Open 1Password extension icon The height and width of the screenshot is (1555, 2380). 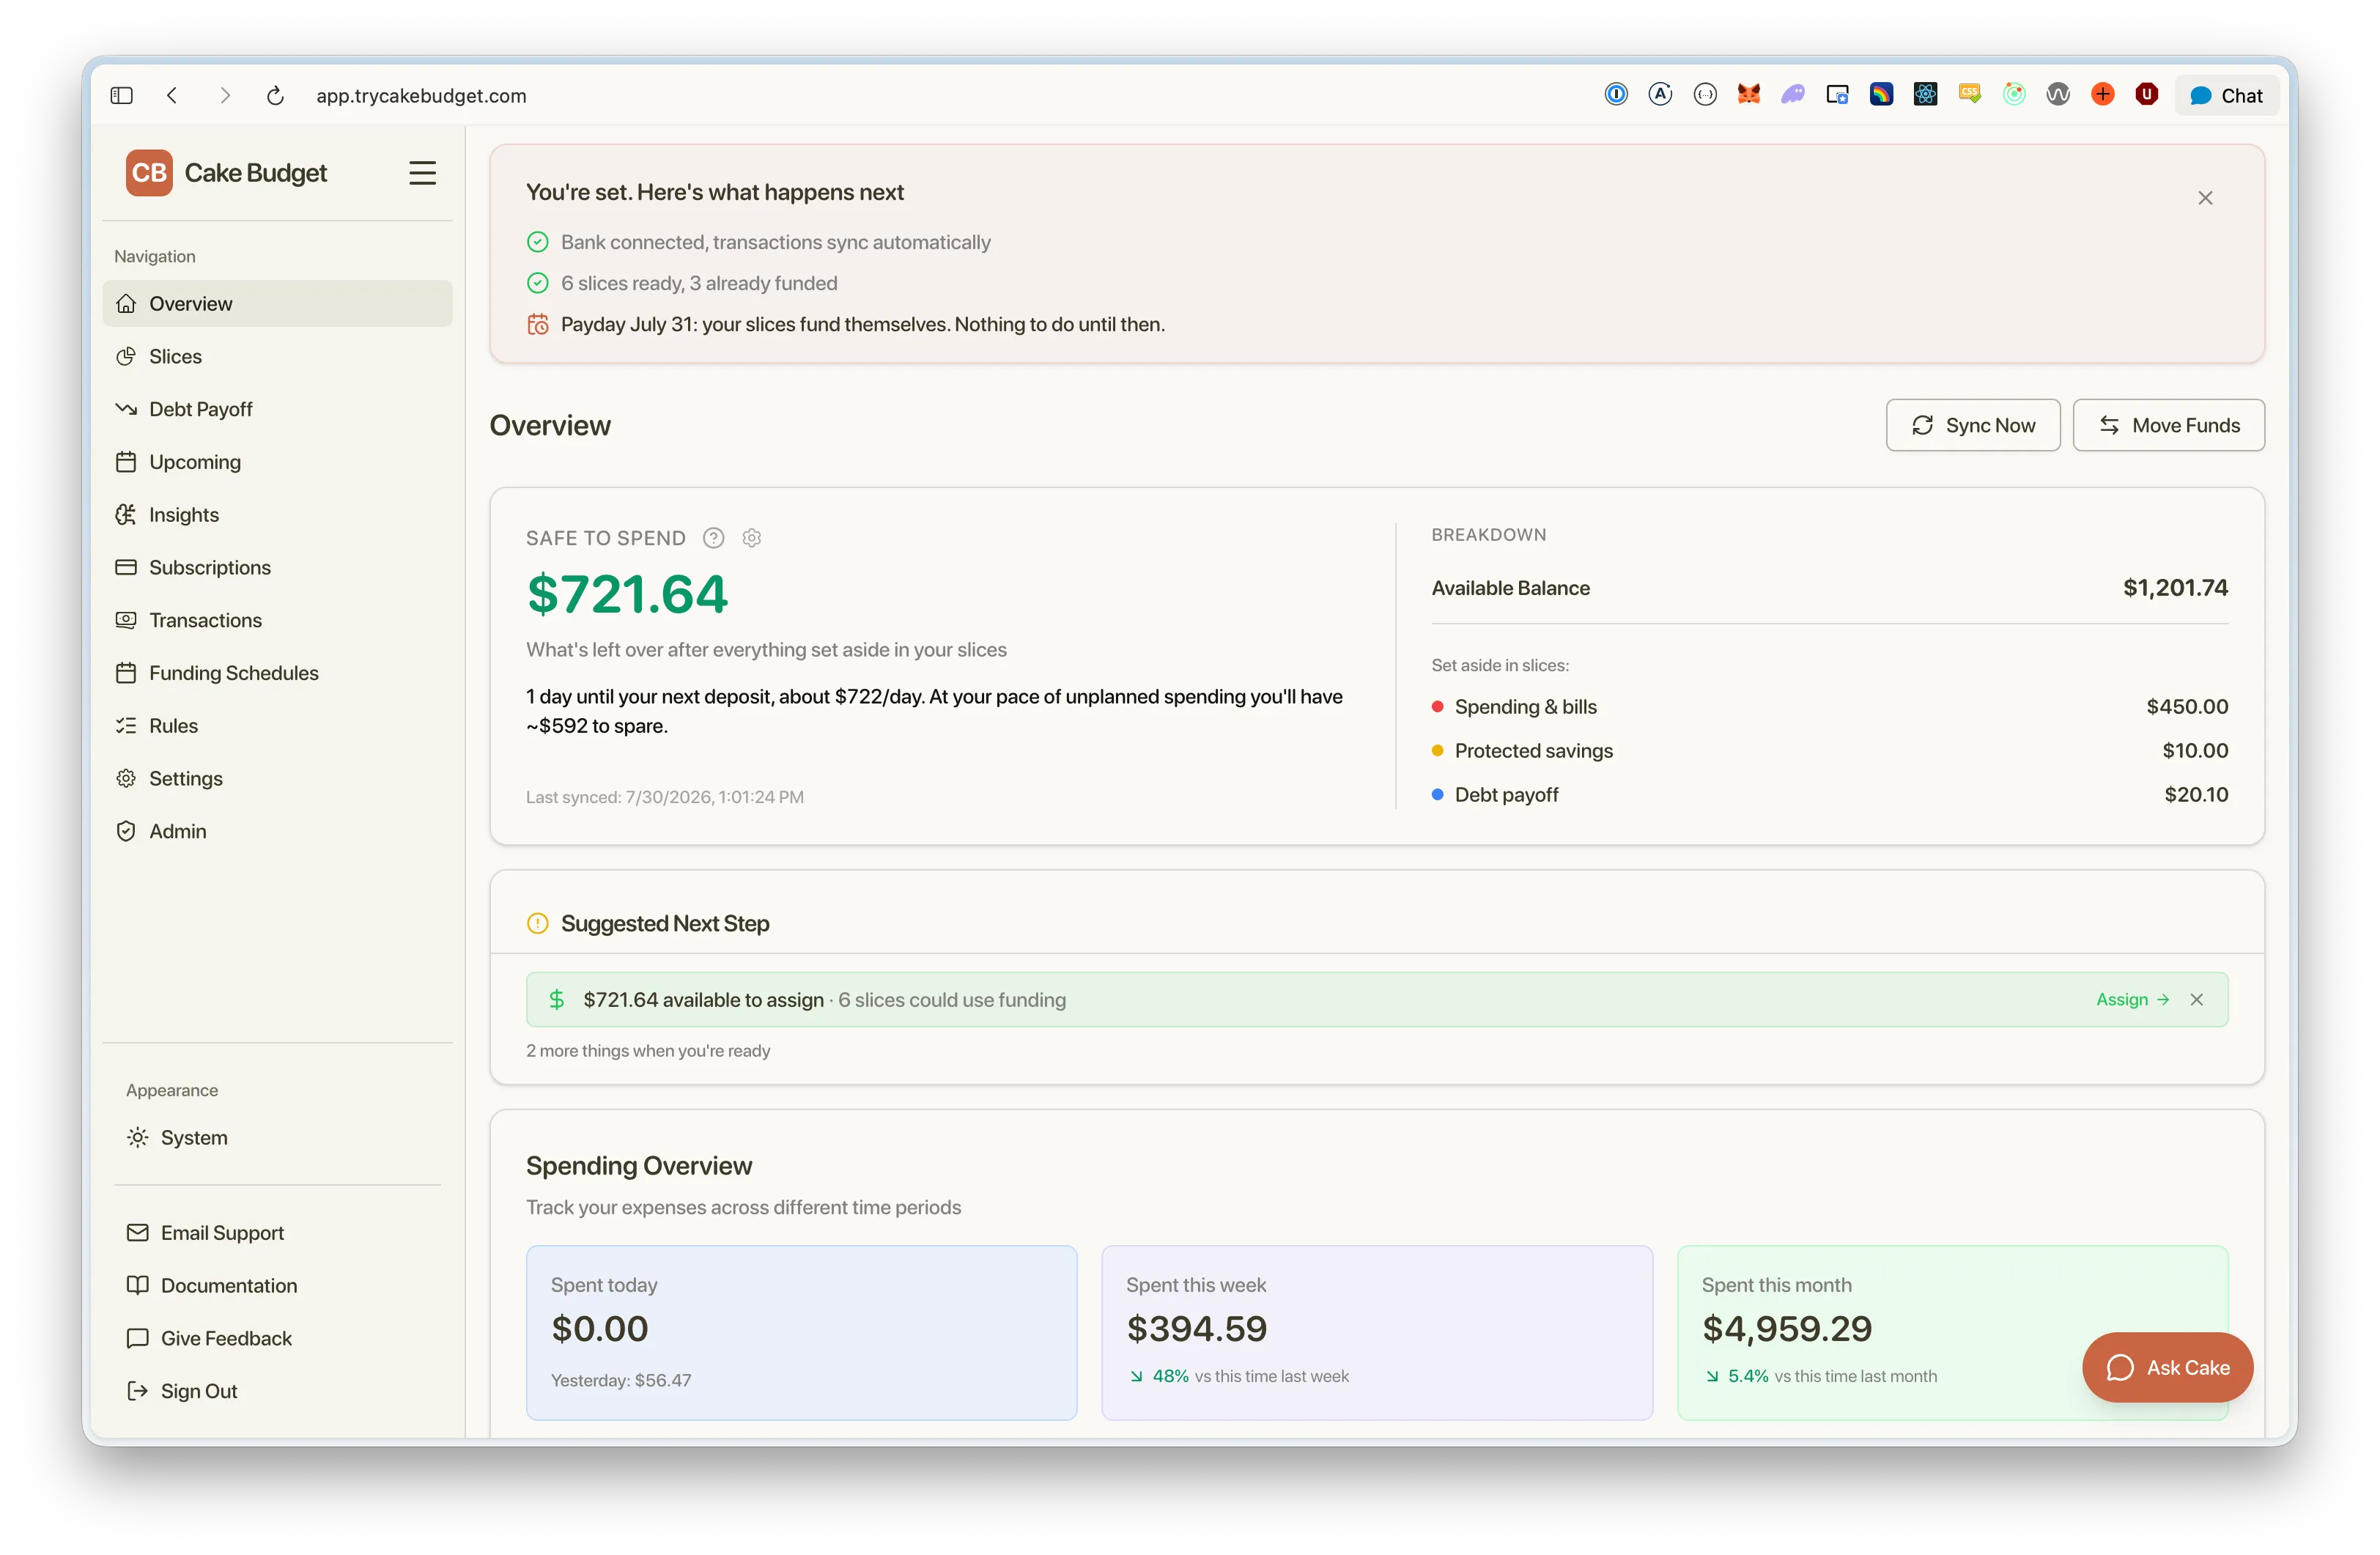[x=1616, y=94]
